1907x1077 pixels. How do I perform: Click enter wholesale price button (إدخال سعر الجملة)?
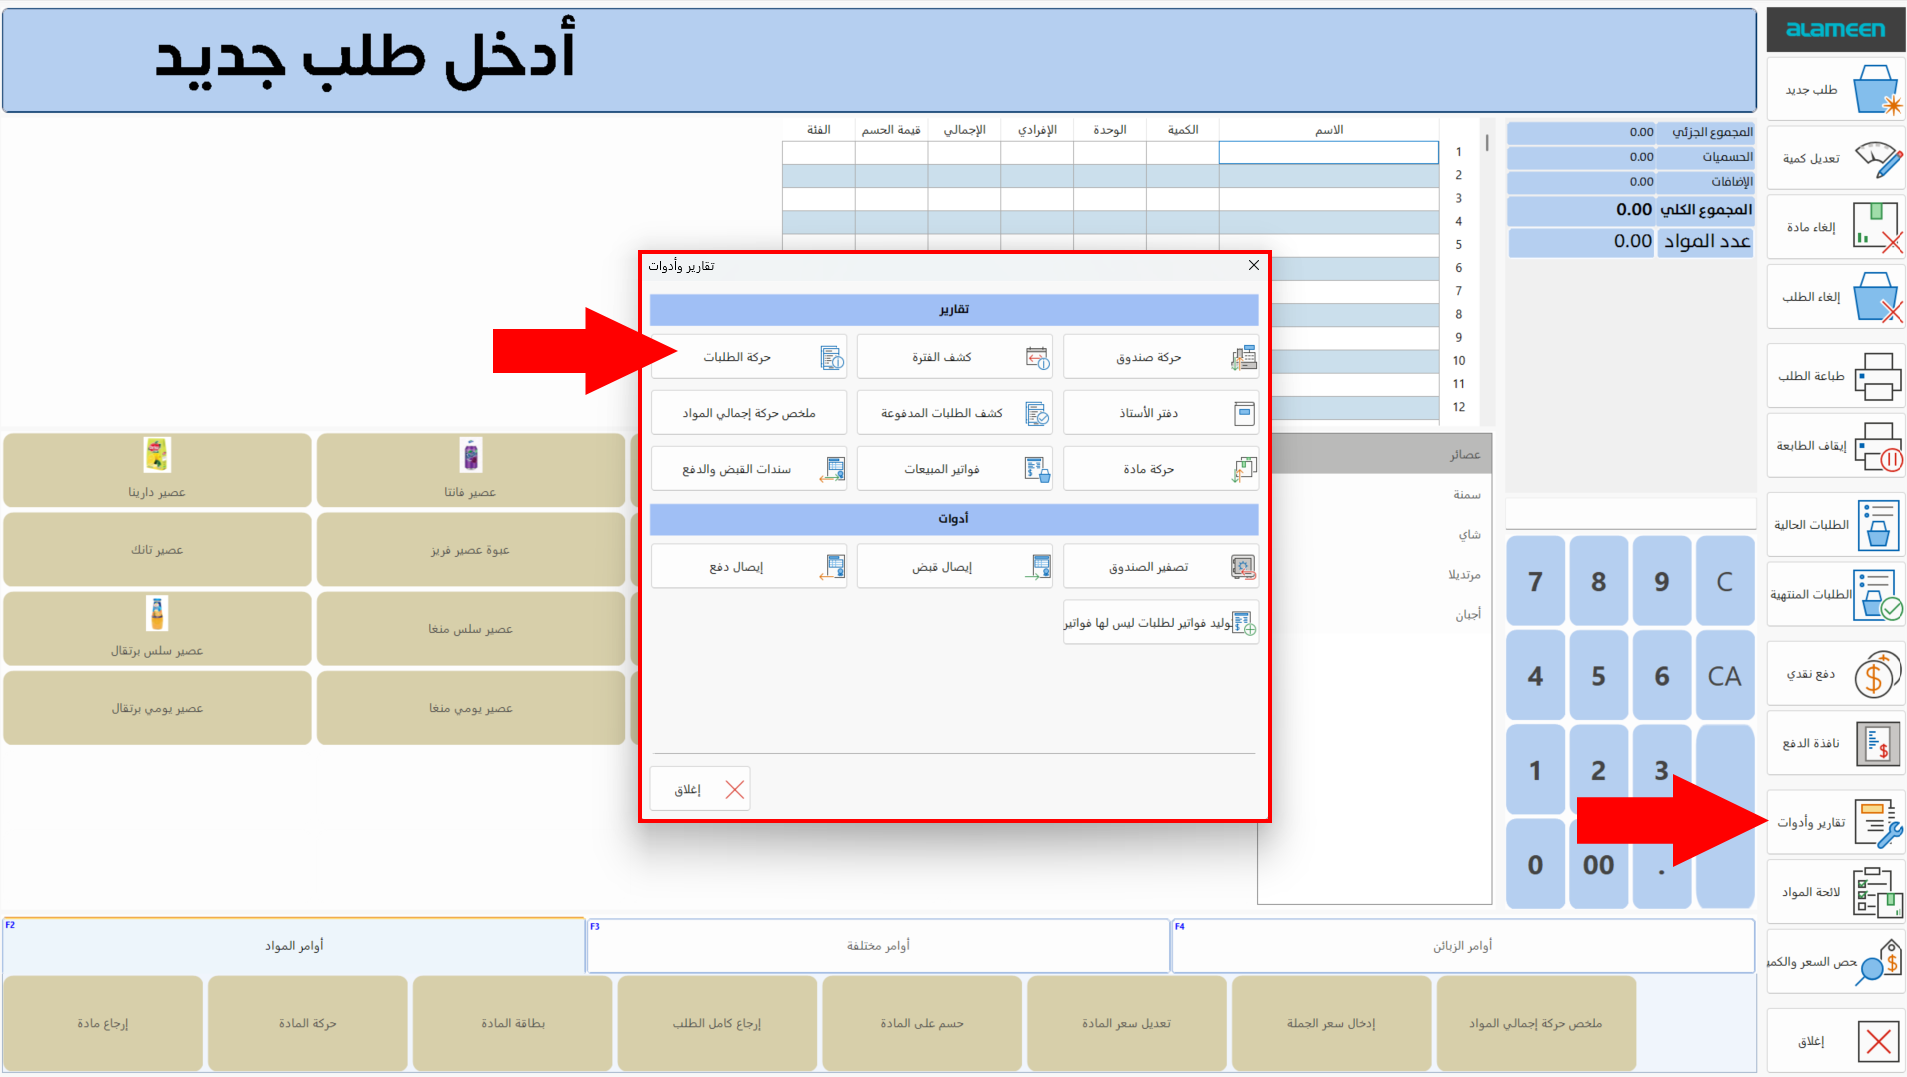pos(1331,1023)
